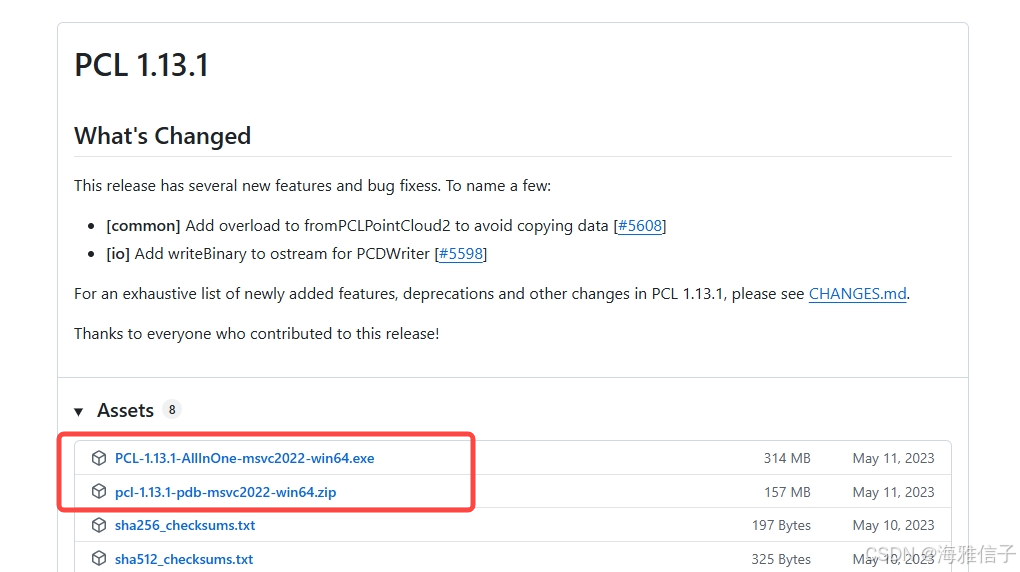
Task: Click package icon beside pcl-1.13.1-pdb zip
Action: click(99, 491)
